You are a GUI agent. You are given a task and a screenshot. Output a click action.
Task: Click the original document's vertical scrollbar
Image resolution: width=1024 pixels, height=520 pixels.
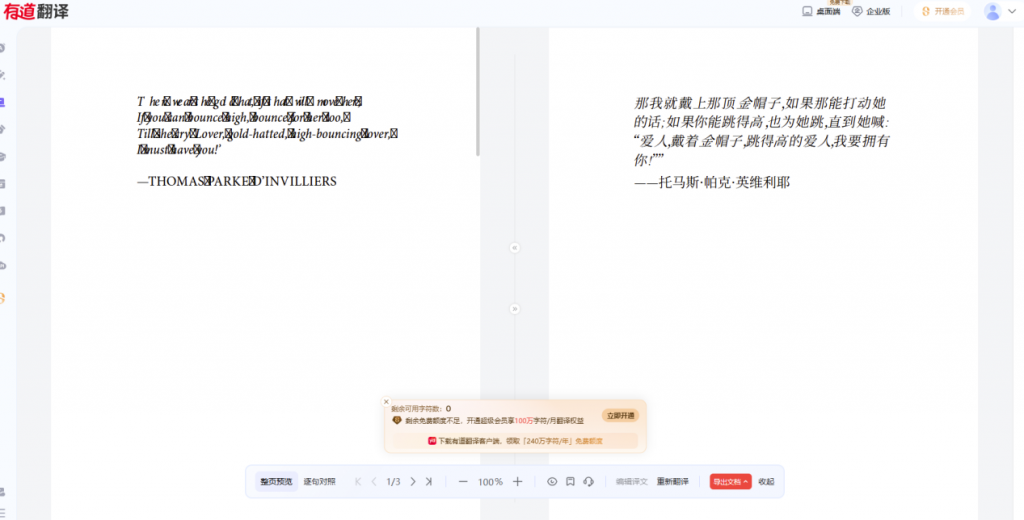478,91
